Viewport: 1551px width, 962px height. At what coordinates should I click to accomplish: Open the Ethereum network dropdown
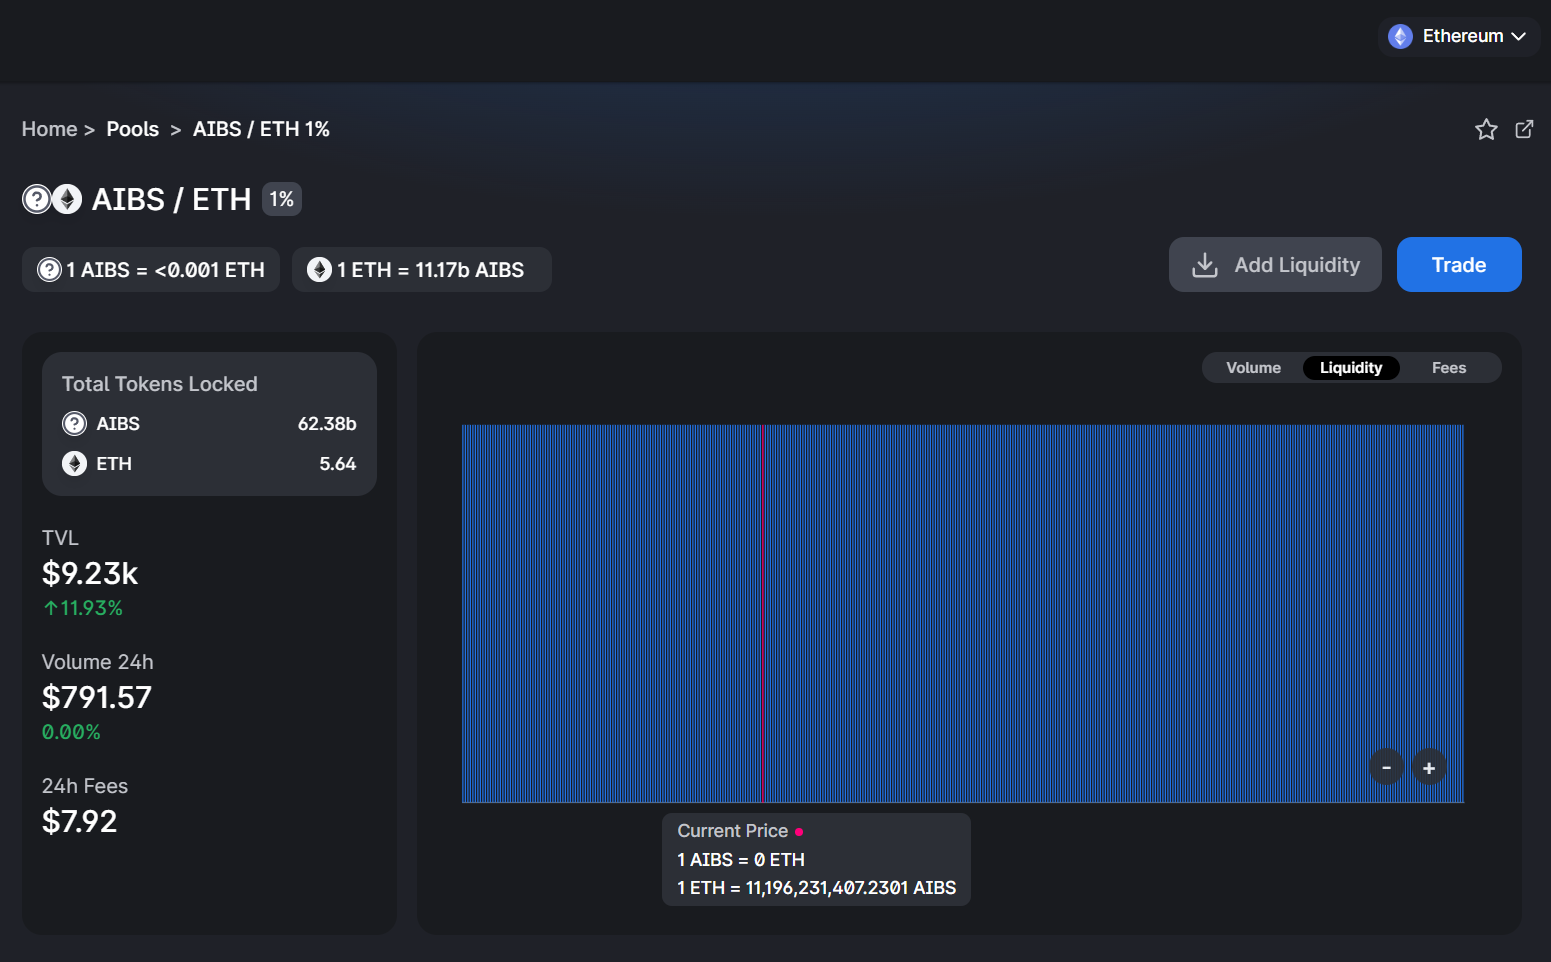pyautogui.click(x=1459, y=36)
